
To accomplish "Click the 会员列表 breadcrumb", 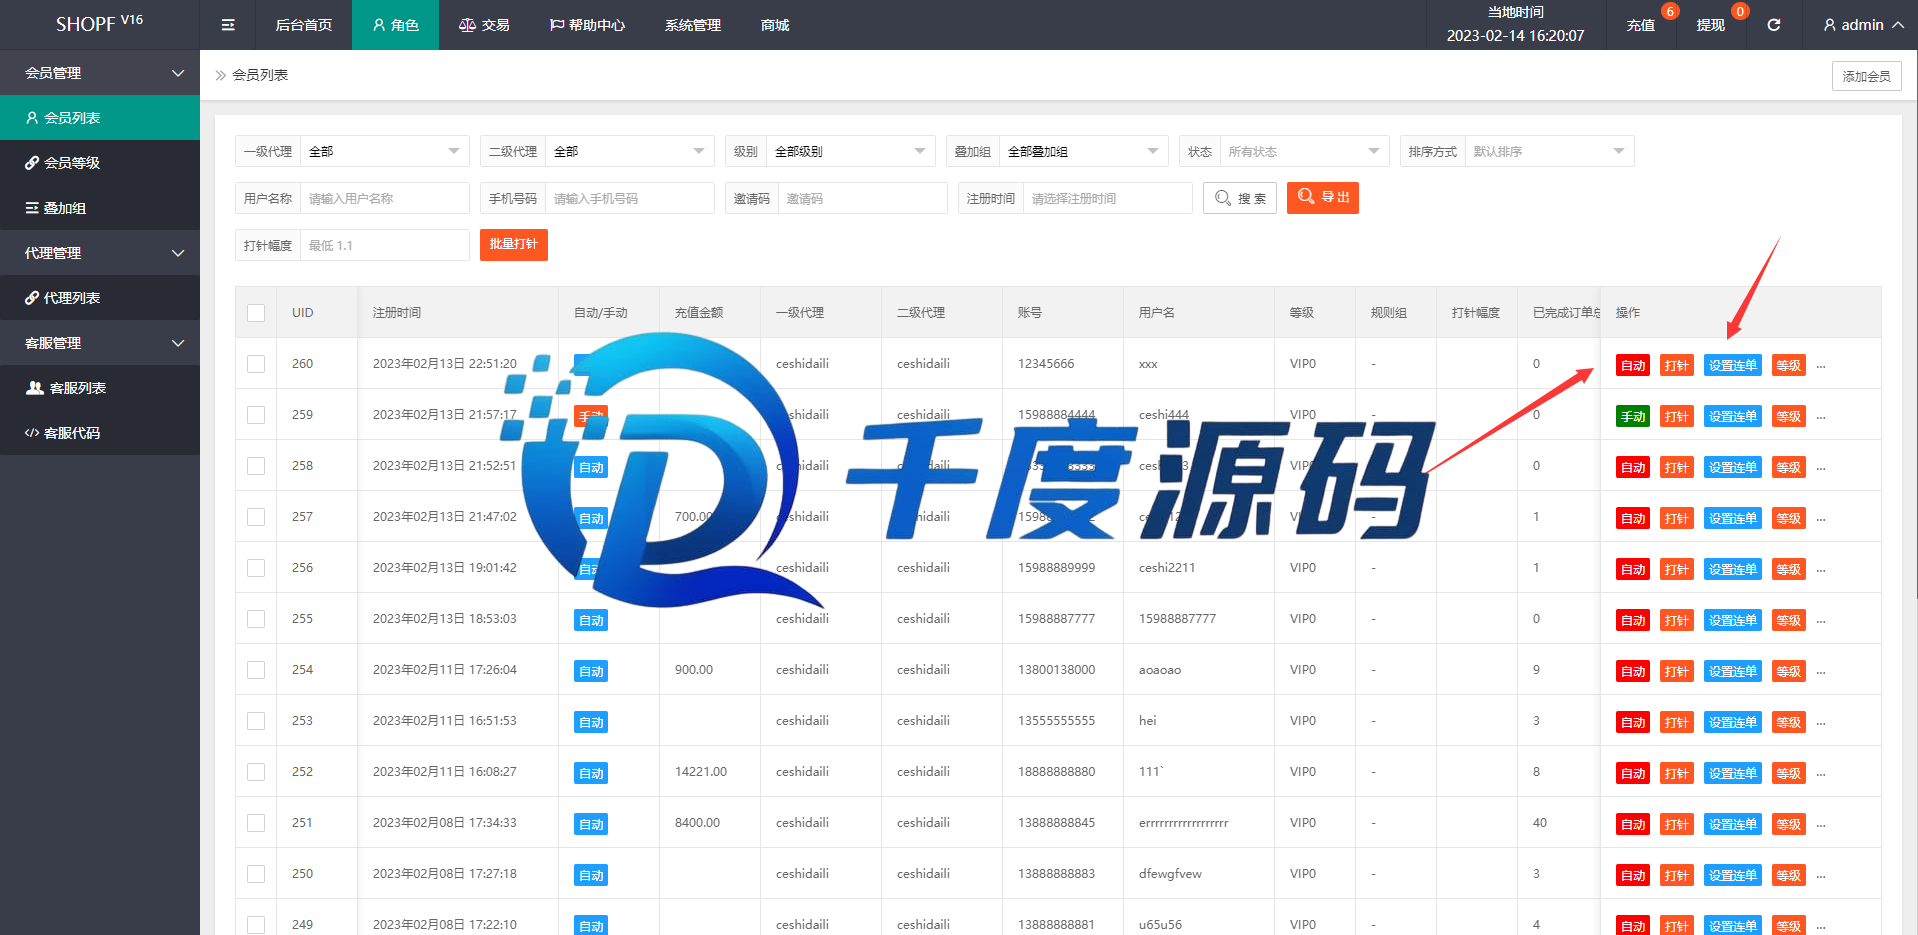I will pos(260,75).
